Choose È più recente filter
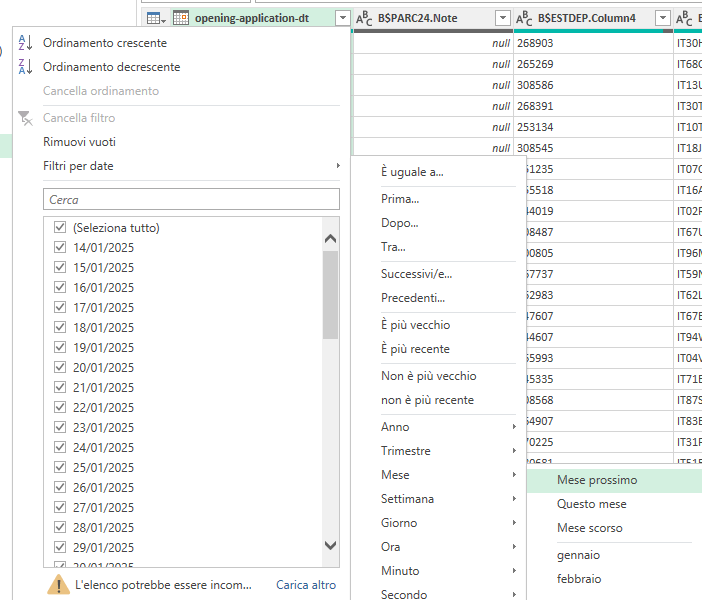Image resolution: width=702 pixels, height=600 pixels. coord(415,349)
